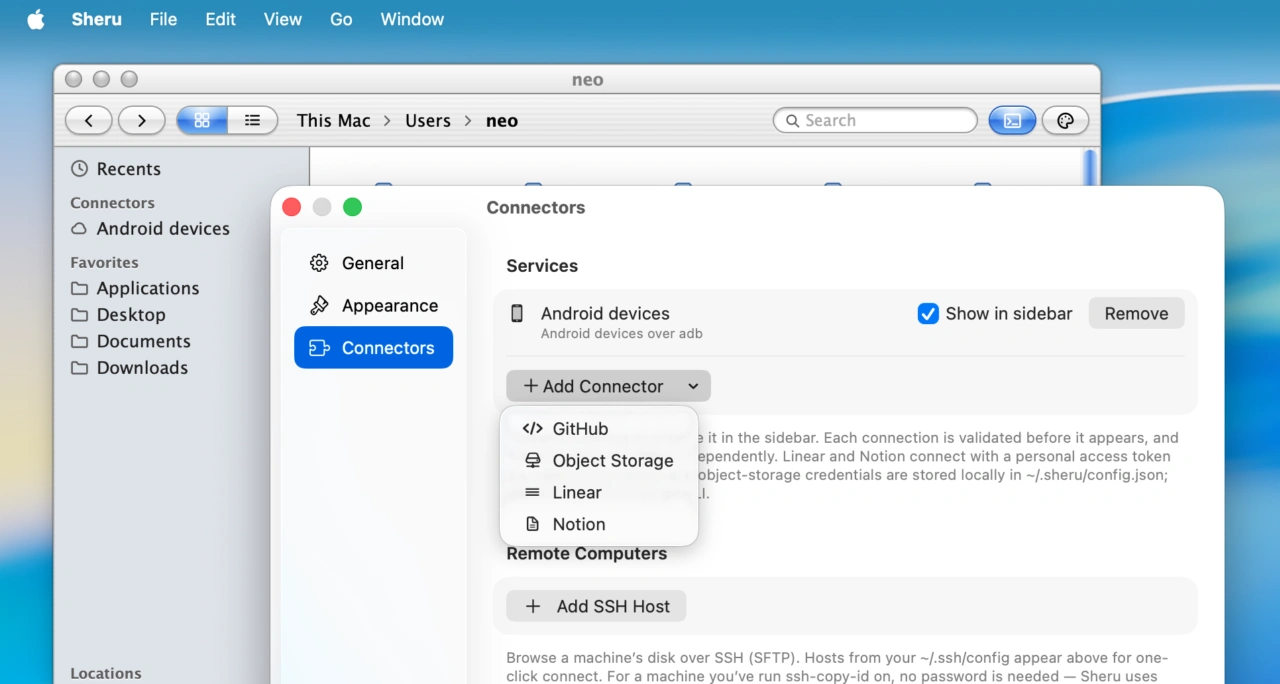Viewport: 1280px width, 684px height.
Task: Remove the Android devices connector
Action: point(1136,313)
